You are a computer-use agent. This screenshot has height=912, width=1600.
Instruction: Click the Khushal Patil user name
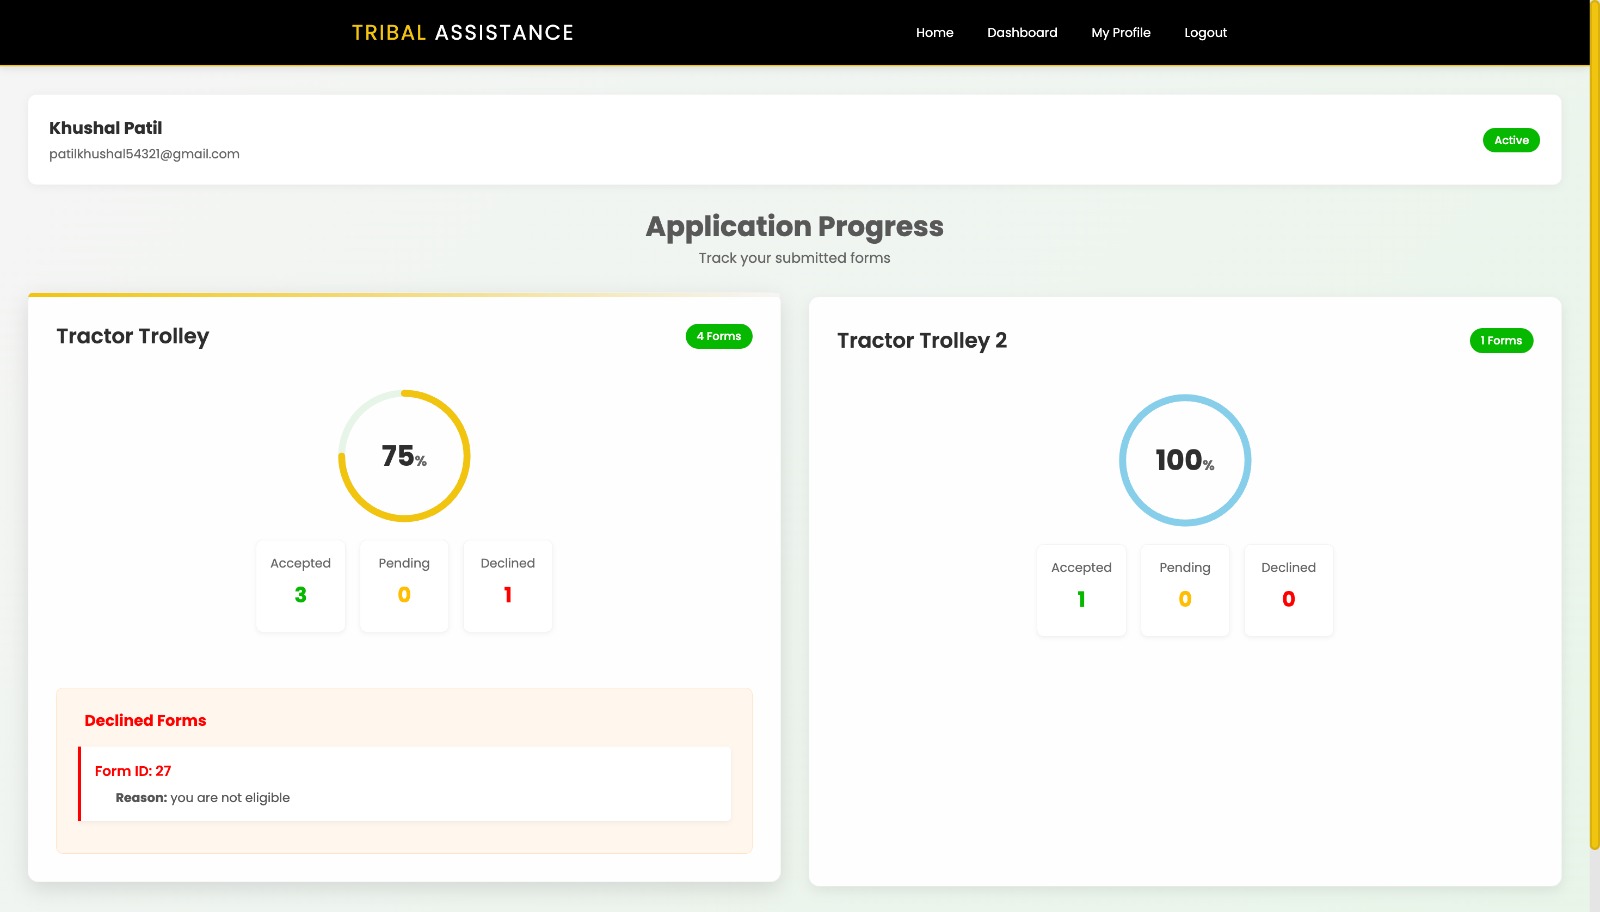click(x=105, y=128)
